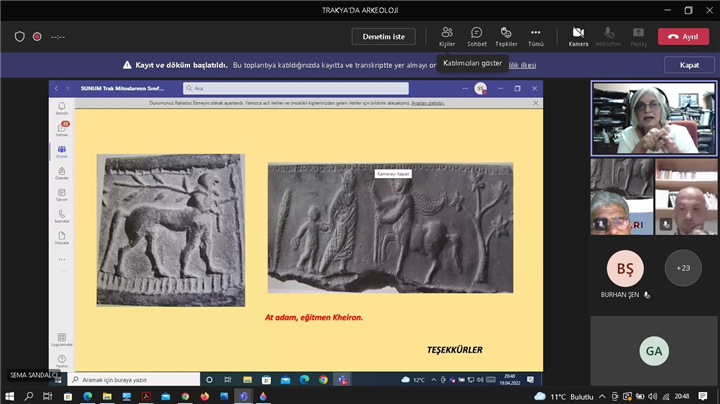Click the Yardım help icon in the shared sidebar
Viewport: 720px width, 404px height.
pyautogui.click(x=62, y=361)
